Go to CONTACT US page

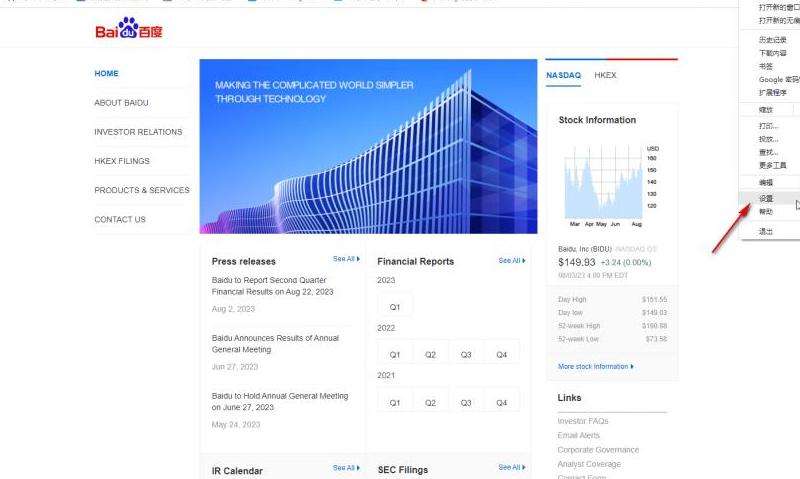click(120, 219)
